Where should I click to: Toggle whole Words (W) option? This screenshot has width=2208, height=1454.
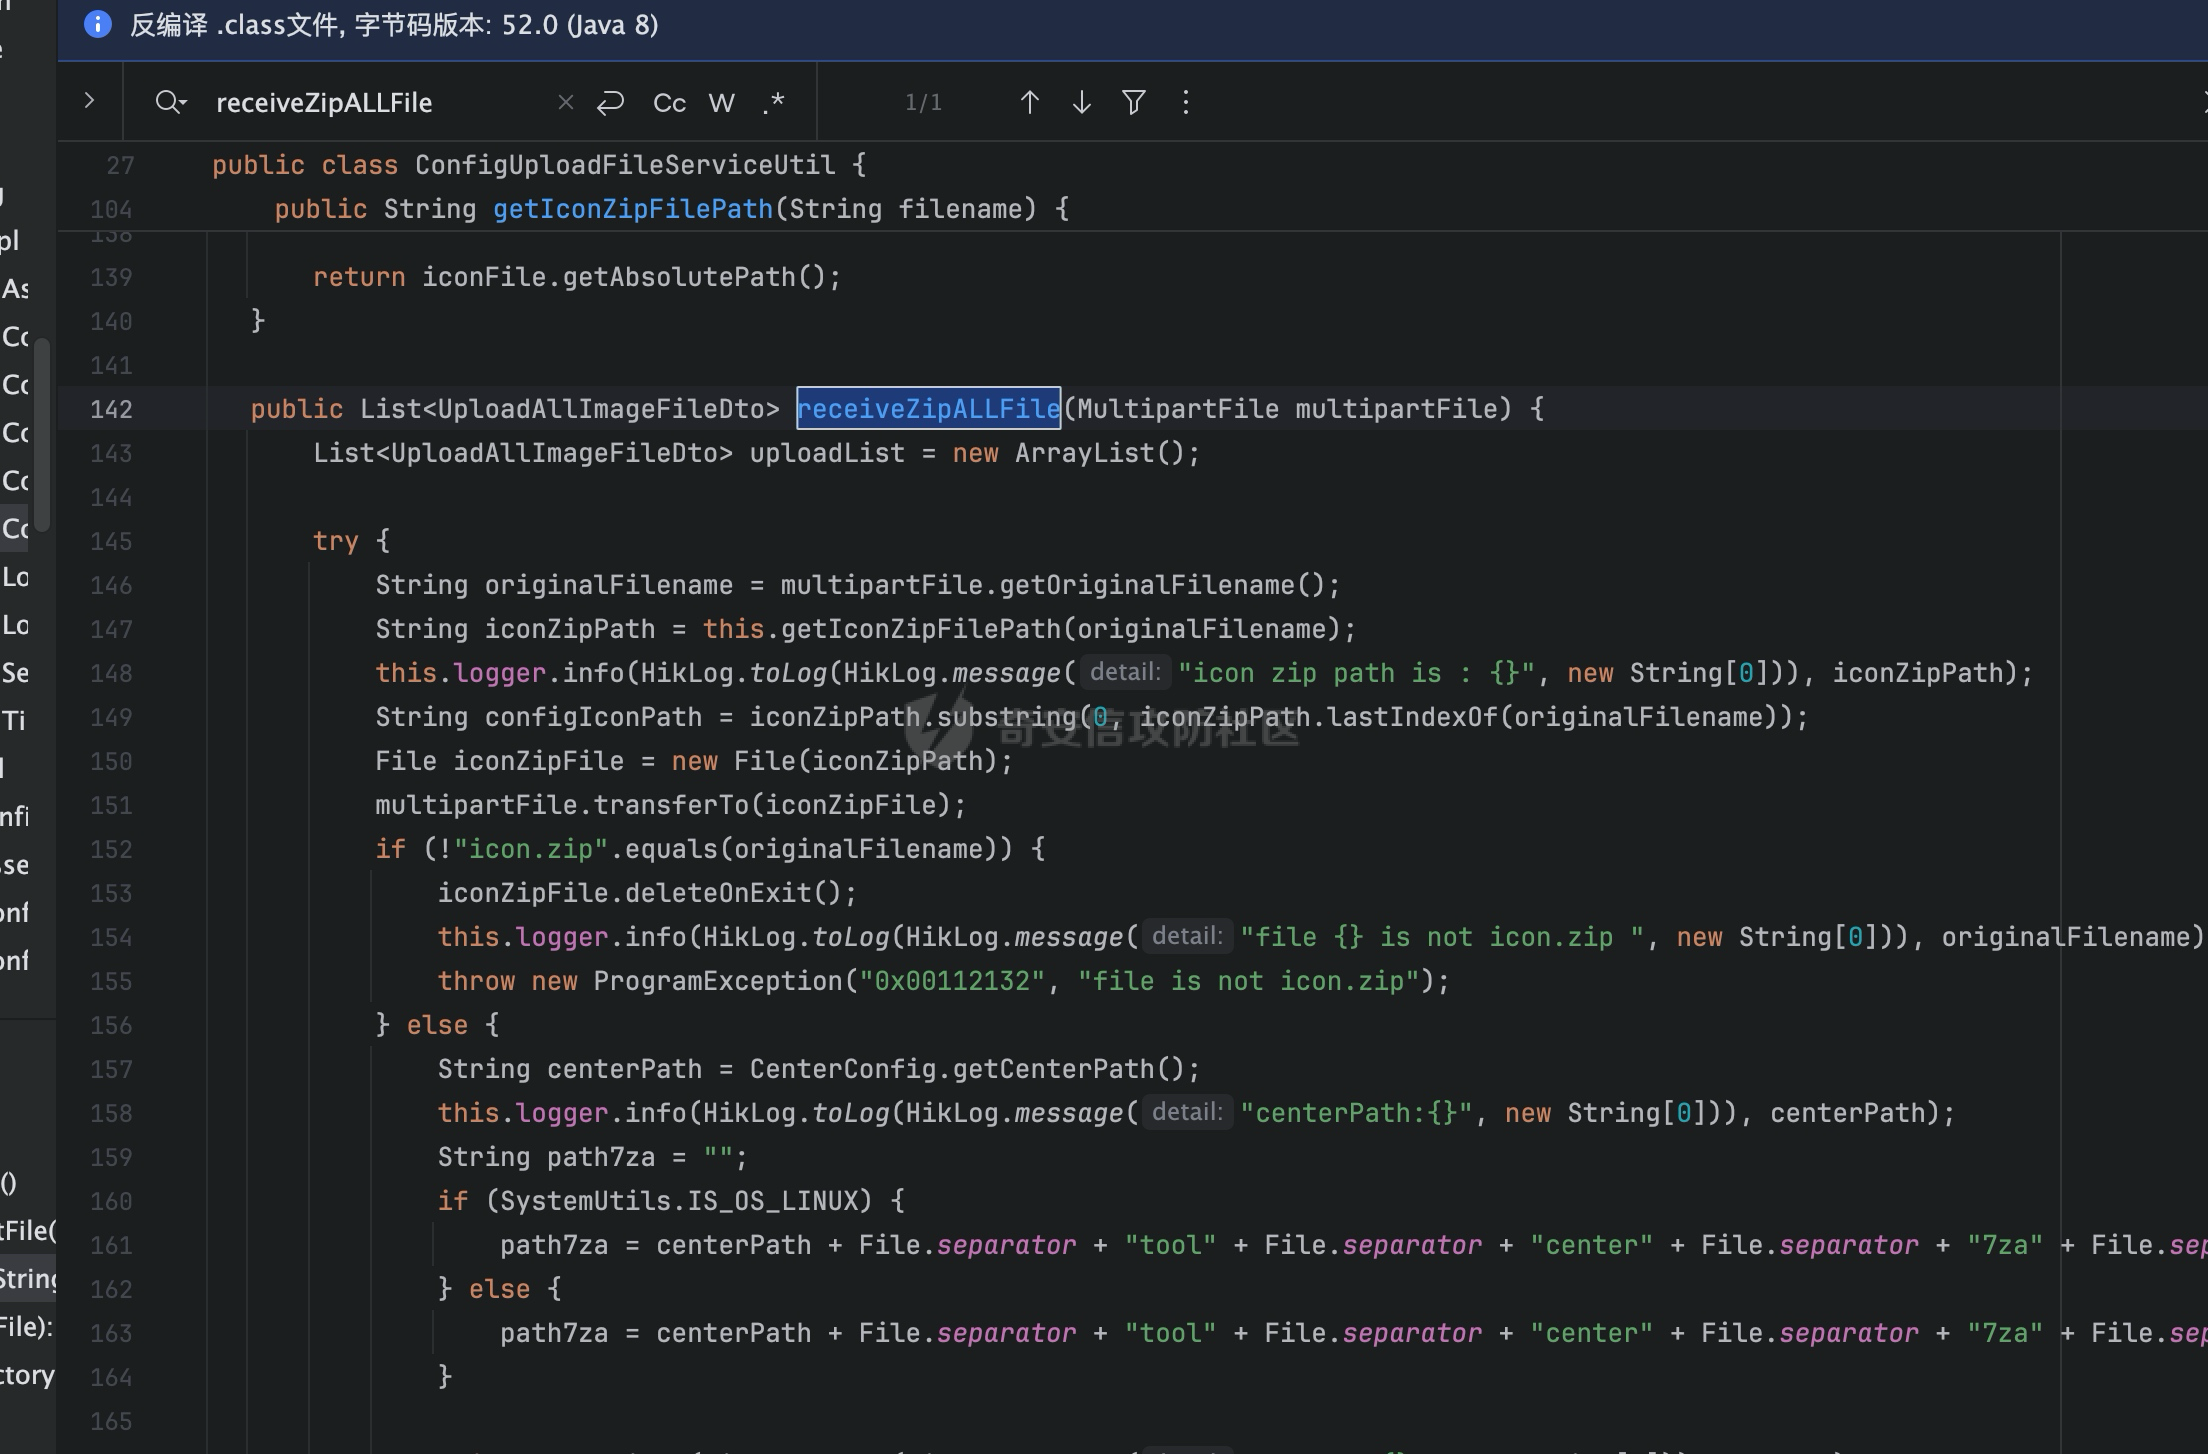coord(722,103)
